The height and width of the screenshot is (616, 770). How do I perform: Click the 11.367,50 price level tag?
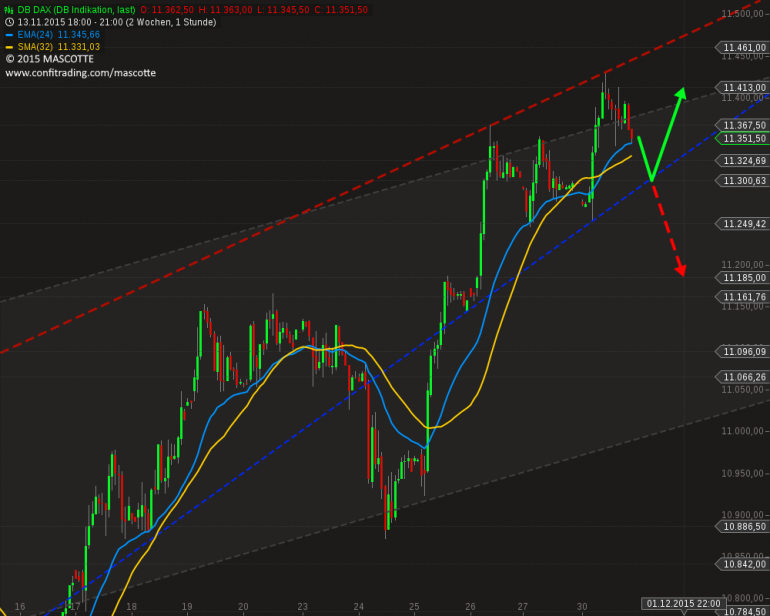[742, 125]
